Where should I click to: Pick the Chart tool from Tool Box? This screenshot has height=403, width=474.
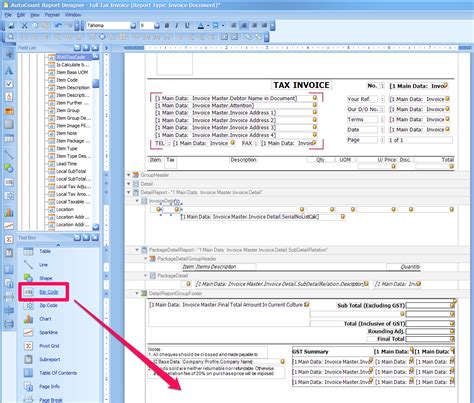[45, 319]
